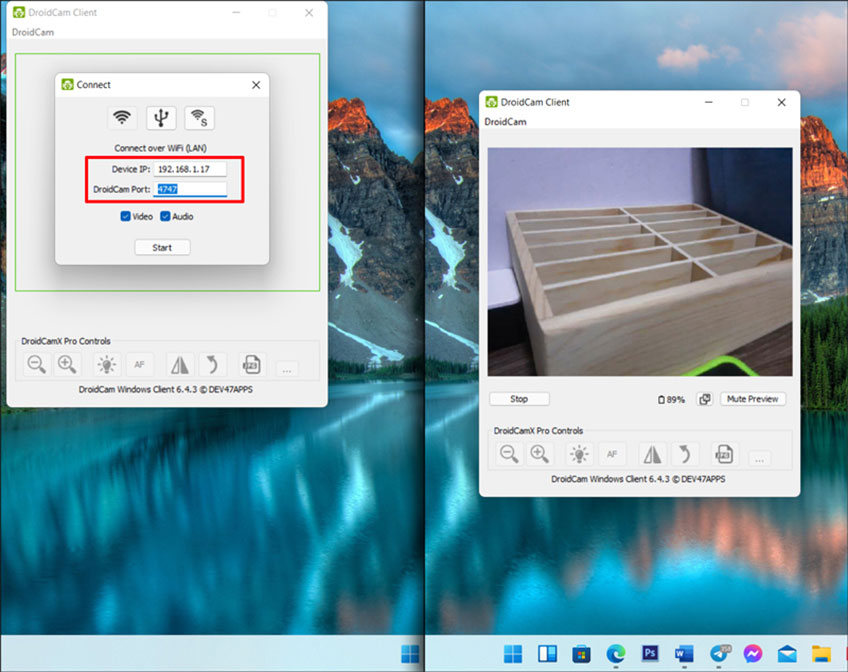
Task: Open Mail app from taskbar
Action: (x=787, y=654)
